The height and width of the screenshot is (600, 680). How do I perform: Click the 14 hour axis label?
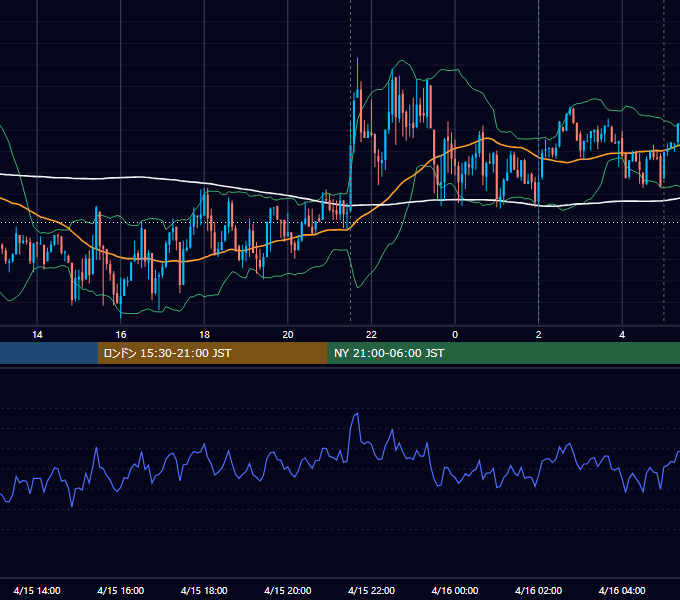pyautogui.click(x=37, y=335)
